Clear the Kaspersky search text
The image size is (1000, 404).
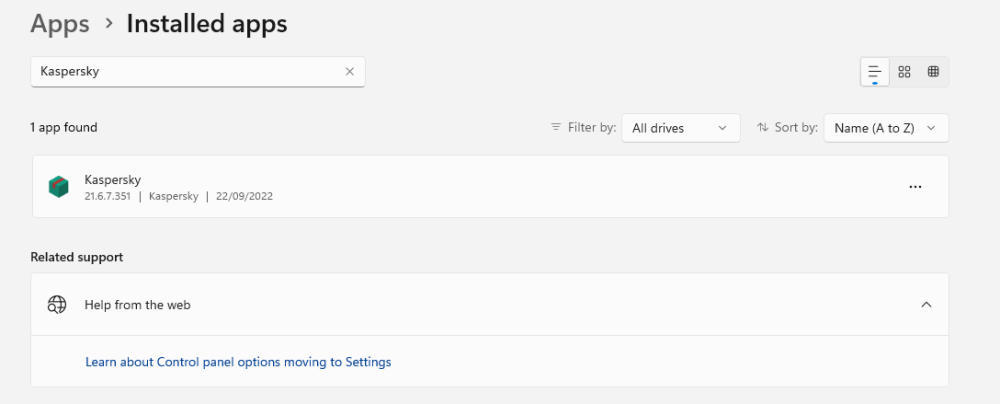pos(349,72)
